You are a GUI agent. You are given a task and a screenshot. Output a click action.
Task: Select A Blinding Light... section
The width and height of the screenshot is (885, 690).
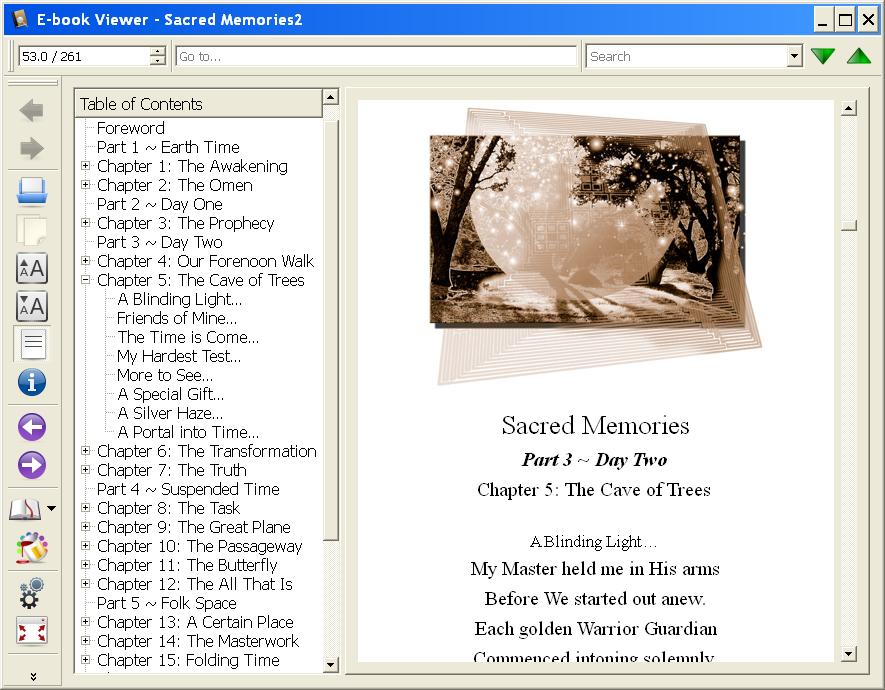point(179,299)
